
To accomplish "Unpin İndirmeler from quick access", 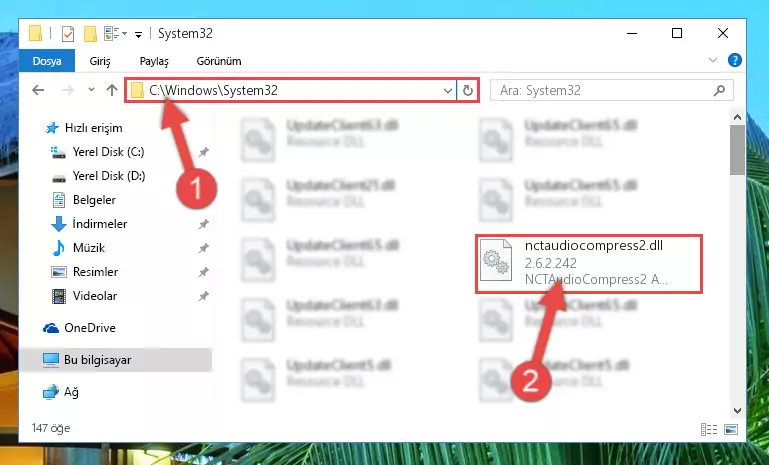I will click(x=203, y=224).
